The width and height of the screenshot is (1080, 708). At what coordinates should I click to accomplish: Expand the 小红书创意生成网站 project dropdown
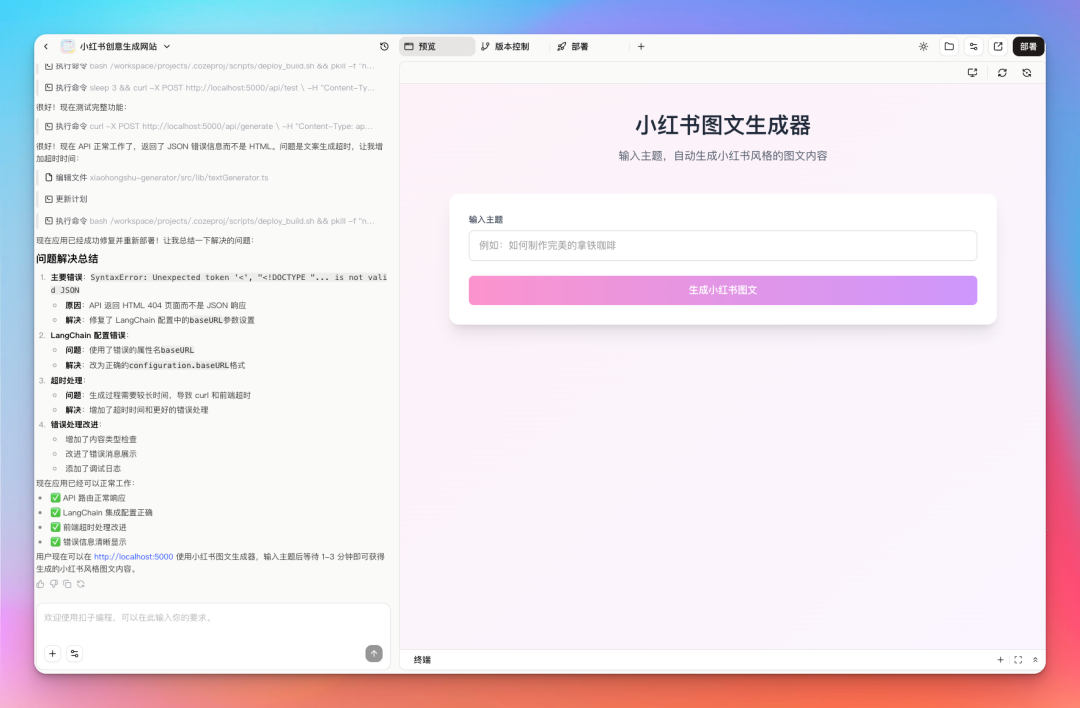[x=166, y=46]
